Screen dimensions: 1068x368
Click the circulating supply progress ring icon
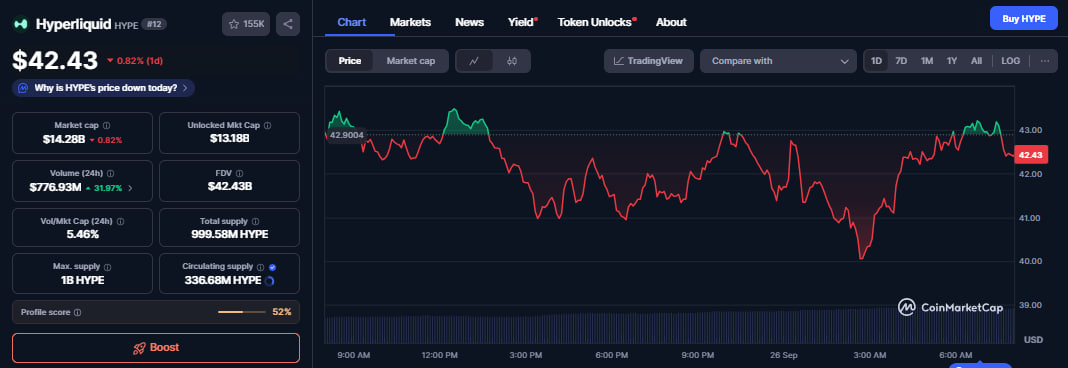[x=270, y=280]
